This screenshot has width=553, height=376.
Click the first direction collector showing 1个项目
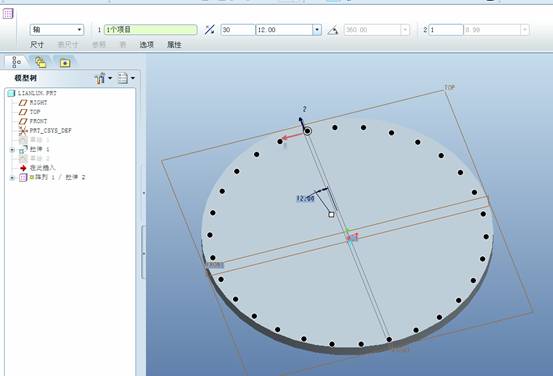coord(150,30)
